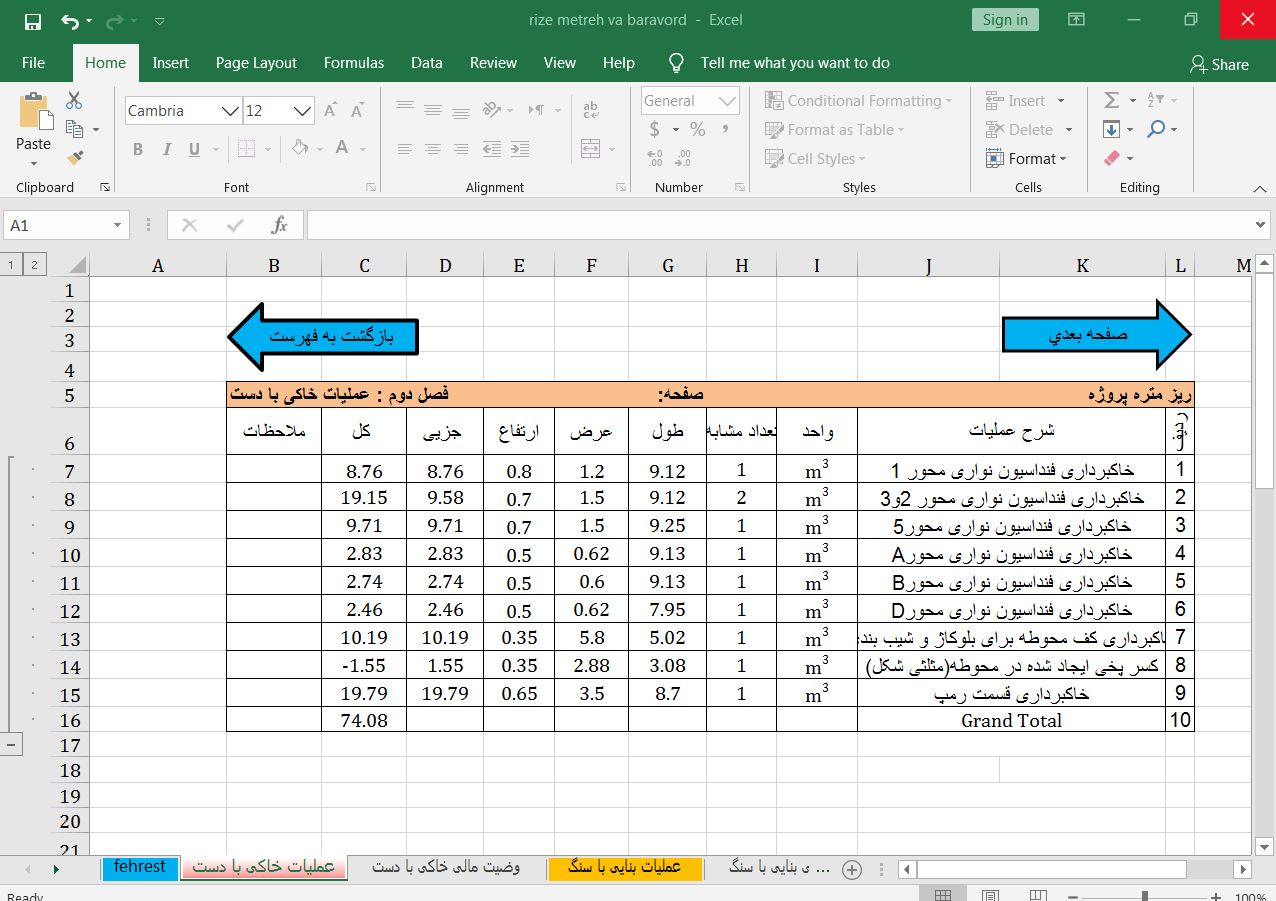Click the blue left arrow بازگشت به فهرست
This screenshot has width=1276, height=901.
pyautogui.click(x=323, y=337)
